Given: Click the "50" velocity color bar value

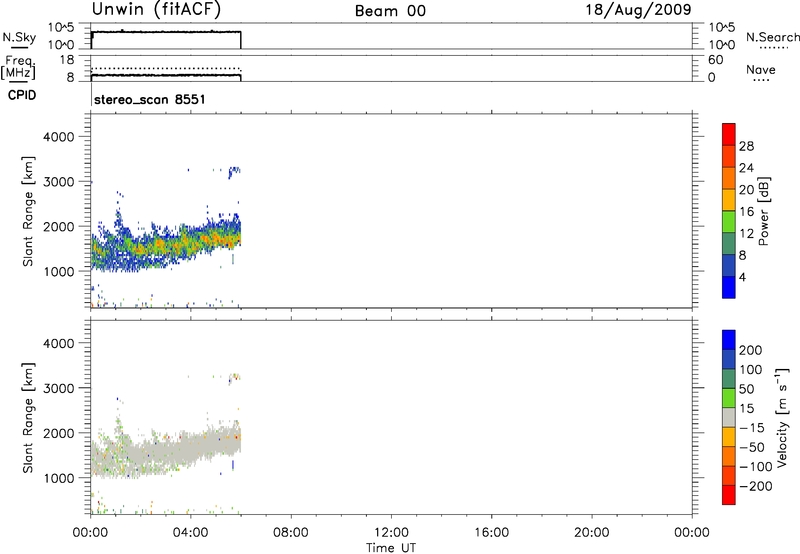Looking at the screenshot, I should [746, 389].
